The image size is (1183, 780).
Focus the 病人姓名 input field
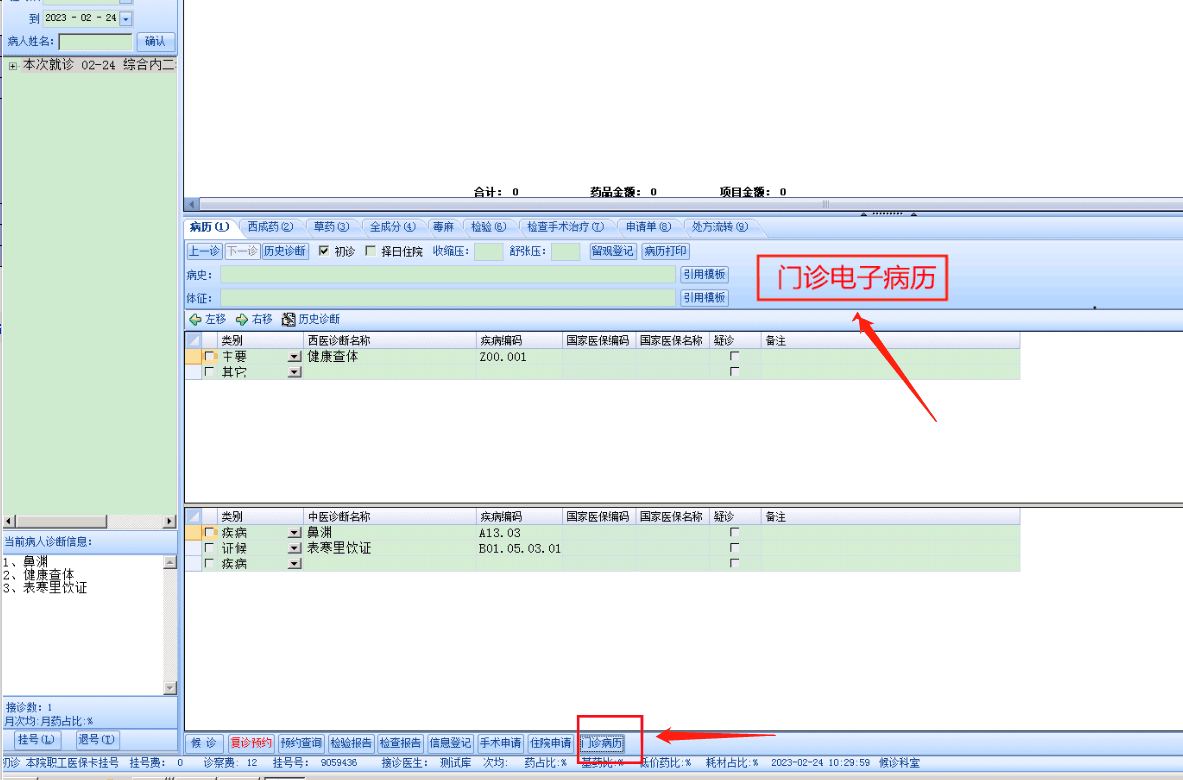coord(95,41)
